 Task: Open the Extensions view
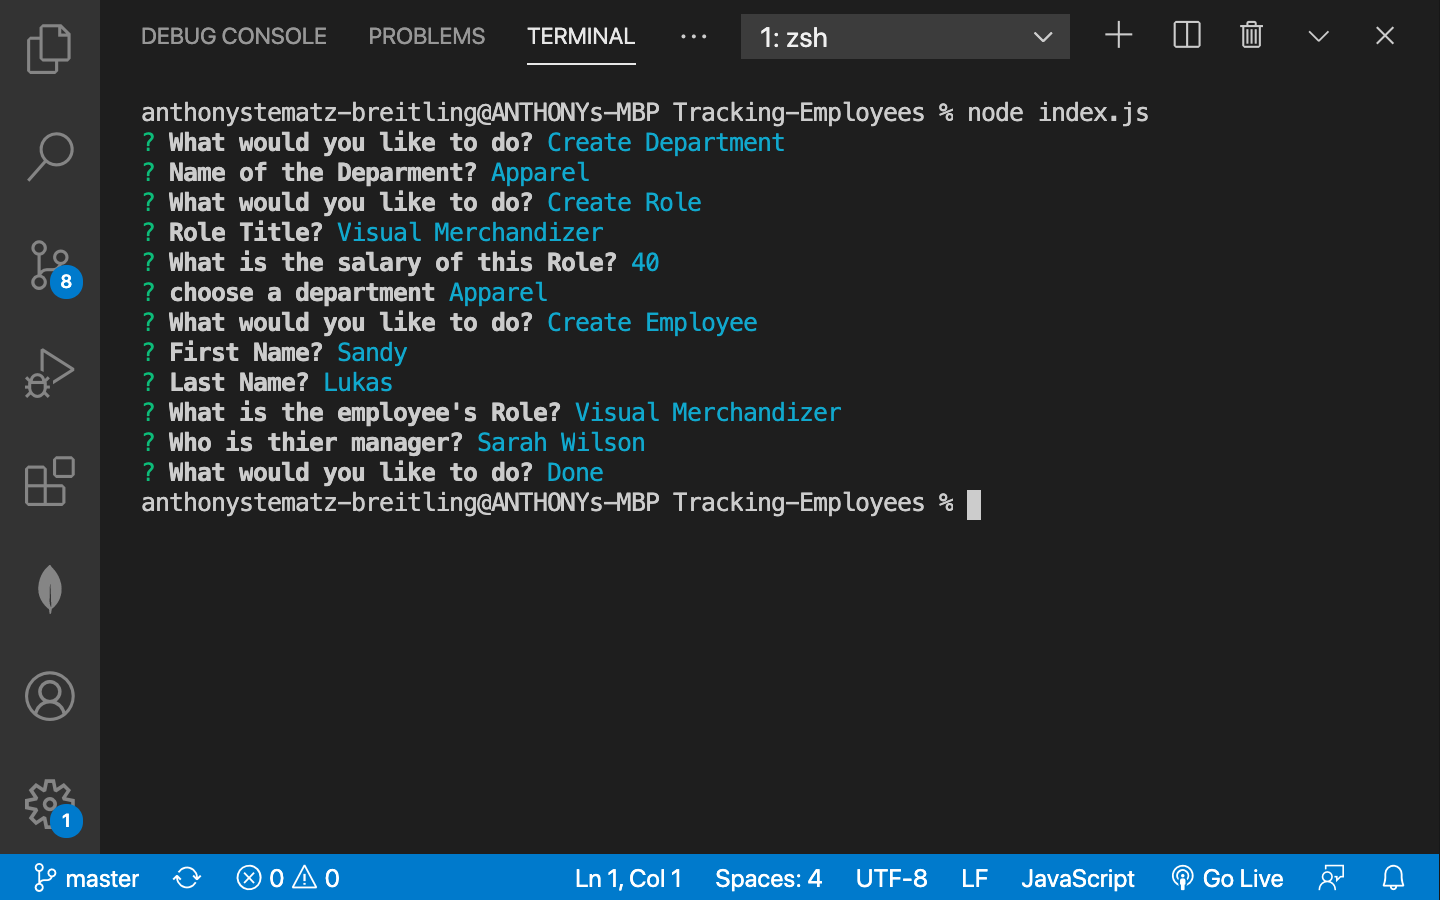(49, 481)
